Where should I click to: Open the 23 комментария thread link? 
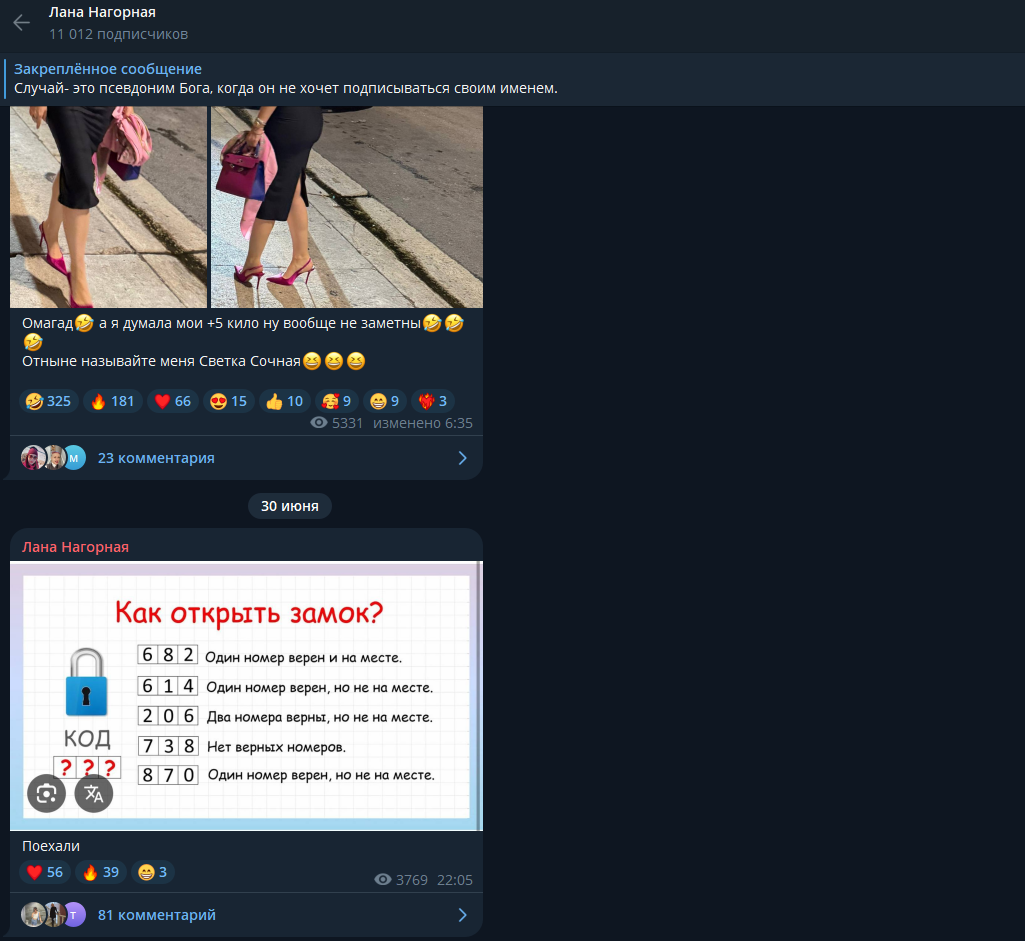[156, 458]
